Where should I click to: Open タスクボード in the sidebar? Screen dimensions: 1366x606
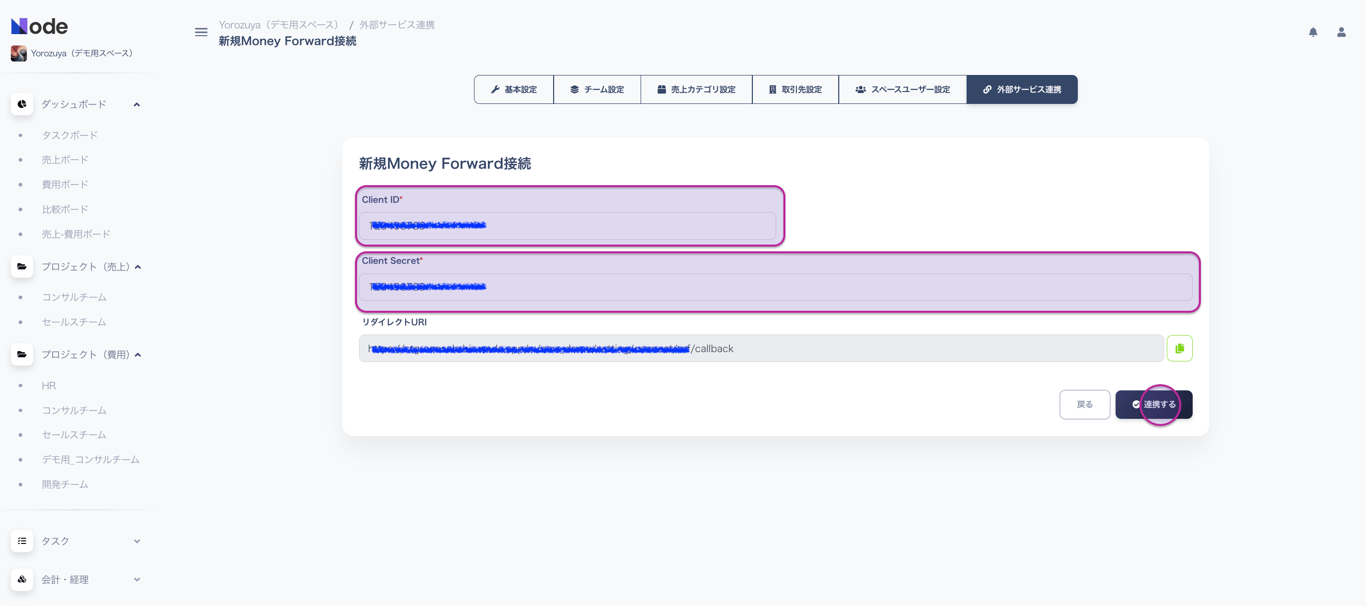(x=70, y=135)
